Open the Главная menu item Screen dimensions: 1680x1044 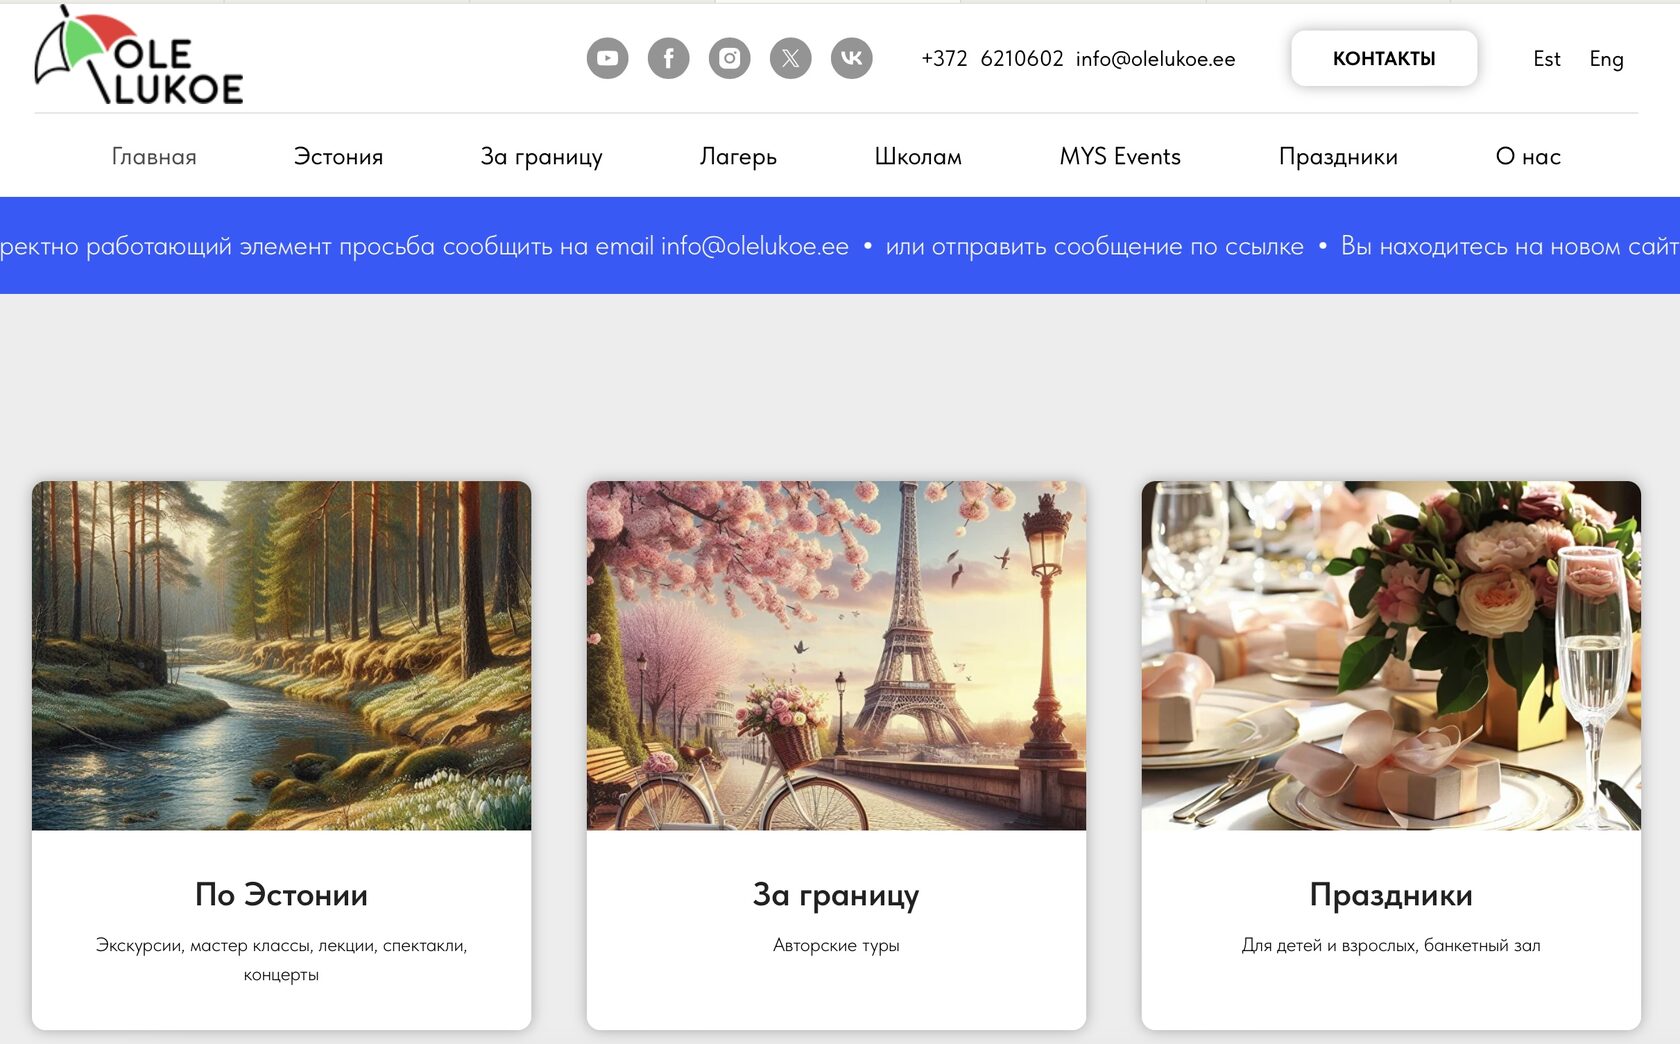pos(154,157)
